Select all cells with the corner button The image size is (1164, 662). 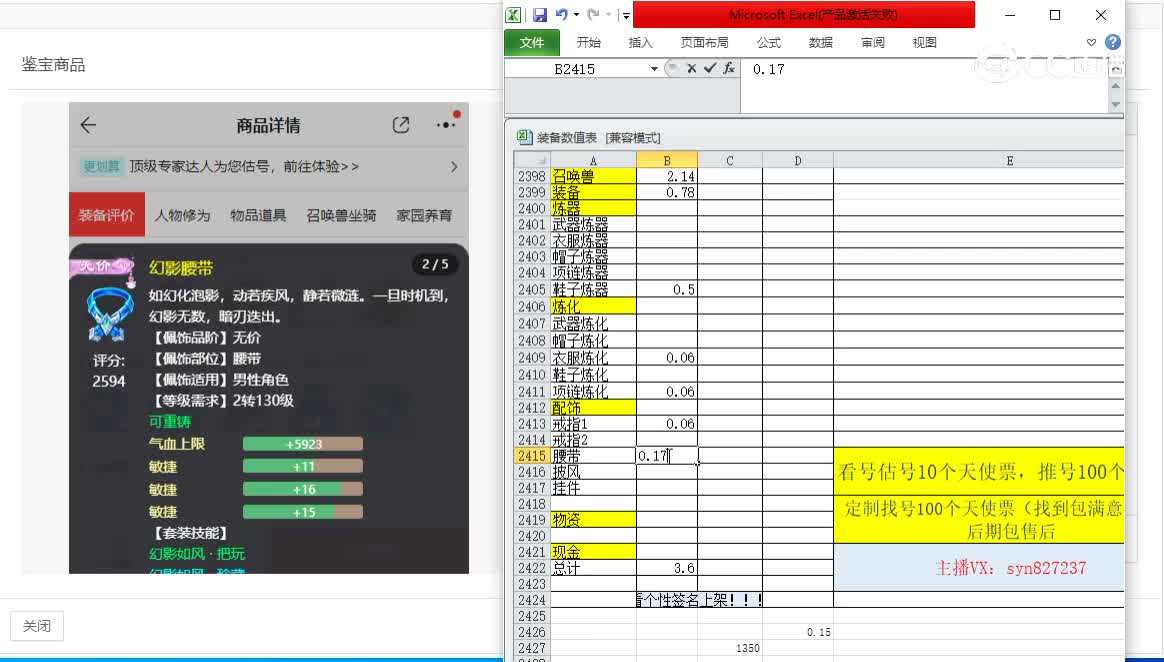coord(532,160)
